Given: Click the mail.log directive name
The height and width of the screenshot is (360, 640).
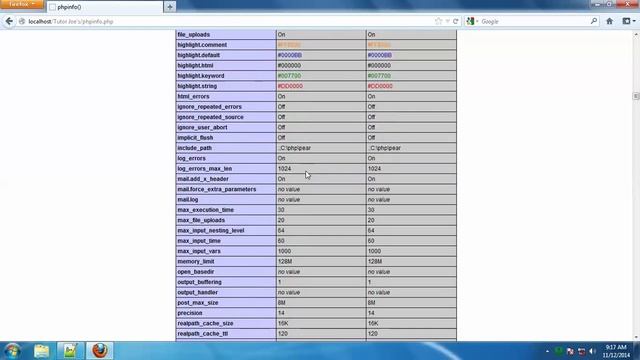Looking at the screenshot, I should (188, 200).
